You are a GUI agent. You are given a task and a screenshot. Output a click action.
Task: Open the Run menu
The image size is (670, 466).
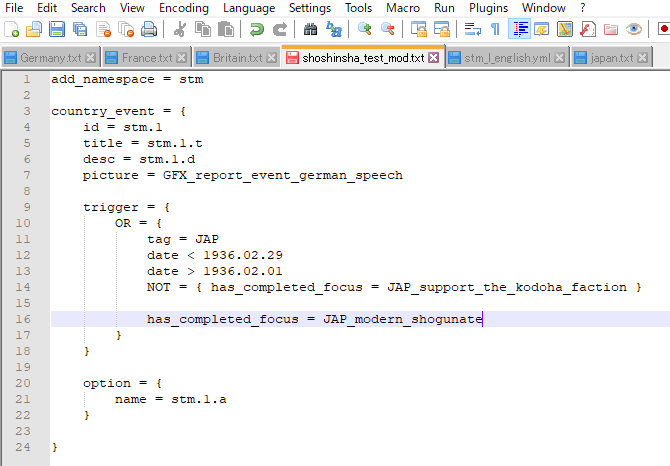[x=444, y=8]
